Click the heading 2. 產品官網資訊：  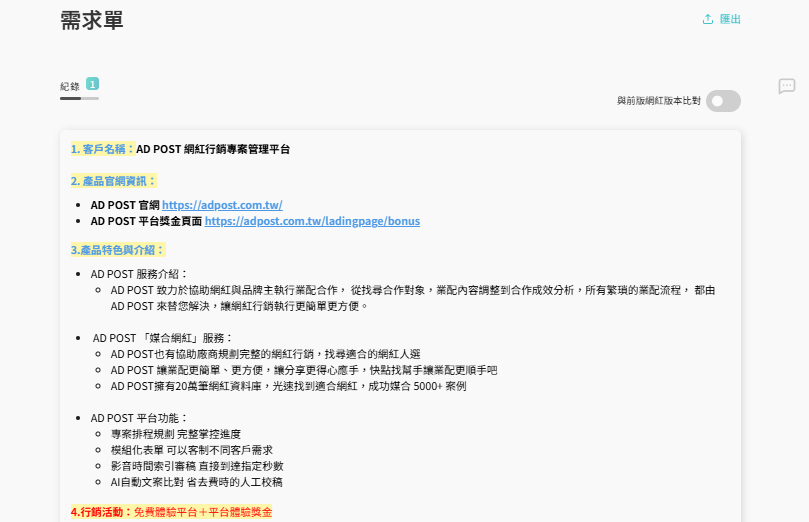[114, 181]
